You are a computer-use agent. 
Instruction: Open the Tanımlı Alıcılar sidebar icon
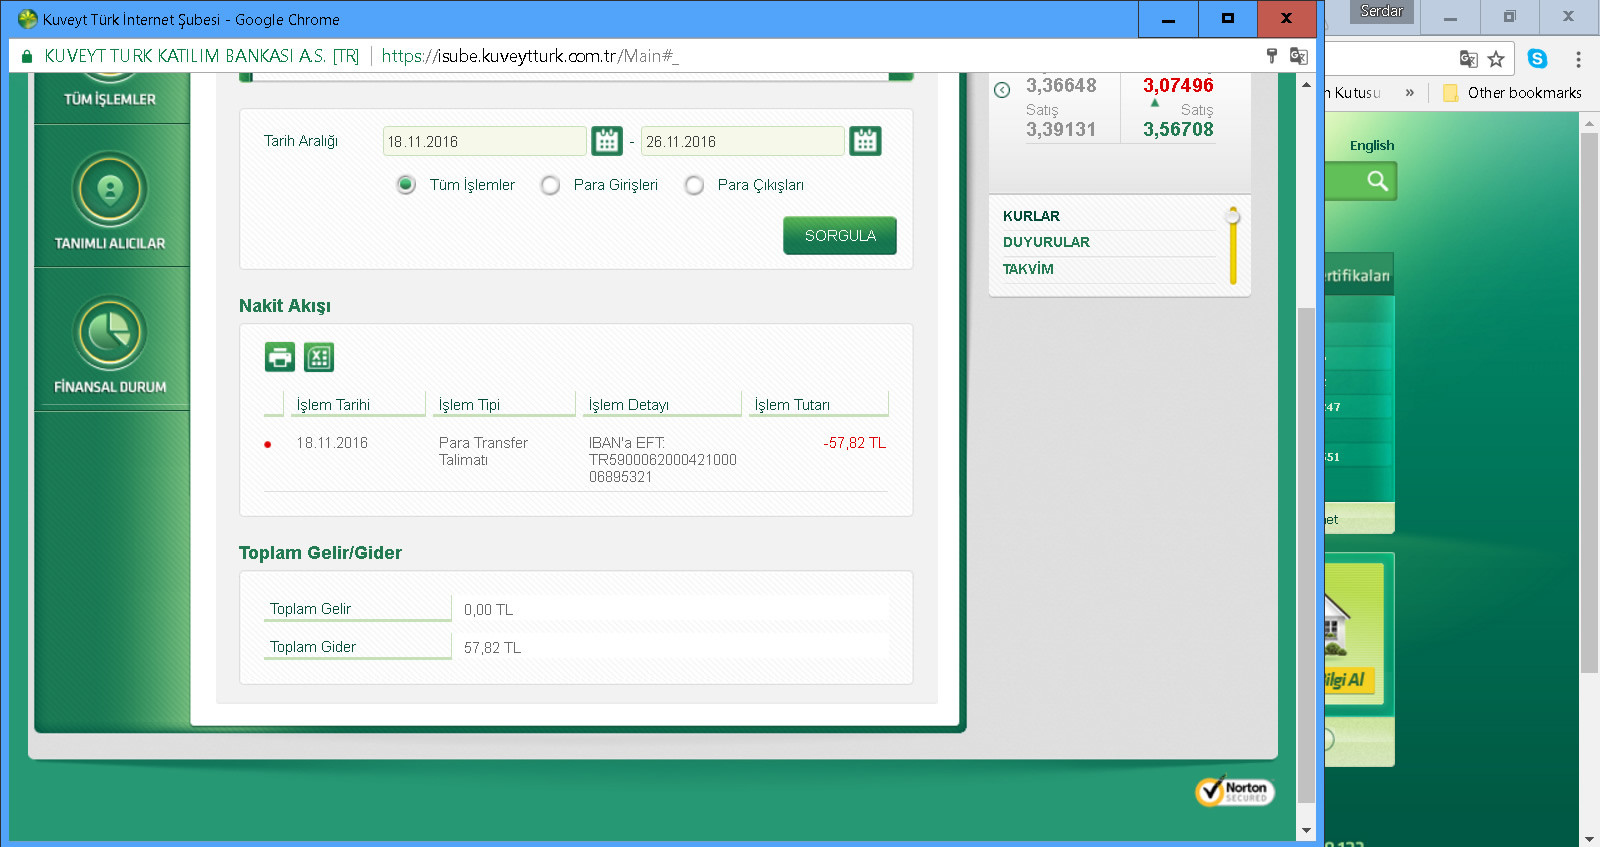point(110,189)
